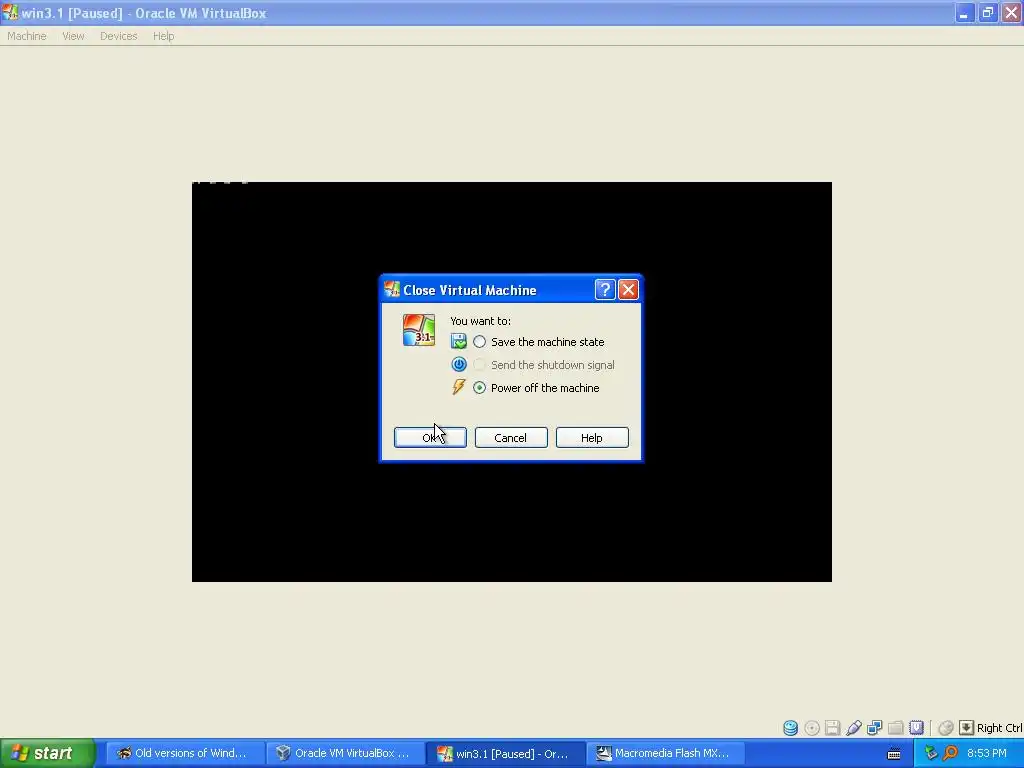Open the View menu
Image resolution: width=1024 pixels, height=768 pixels.
coord(73,36)
